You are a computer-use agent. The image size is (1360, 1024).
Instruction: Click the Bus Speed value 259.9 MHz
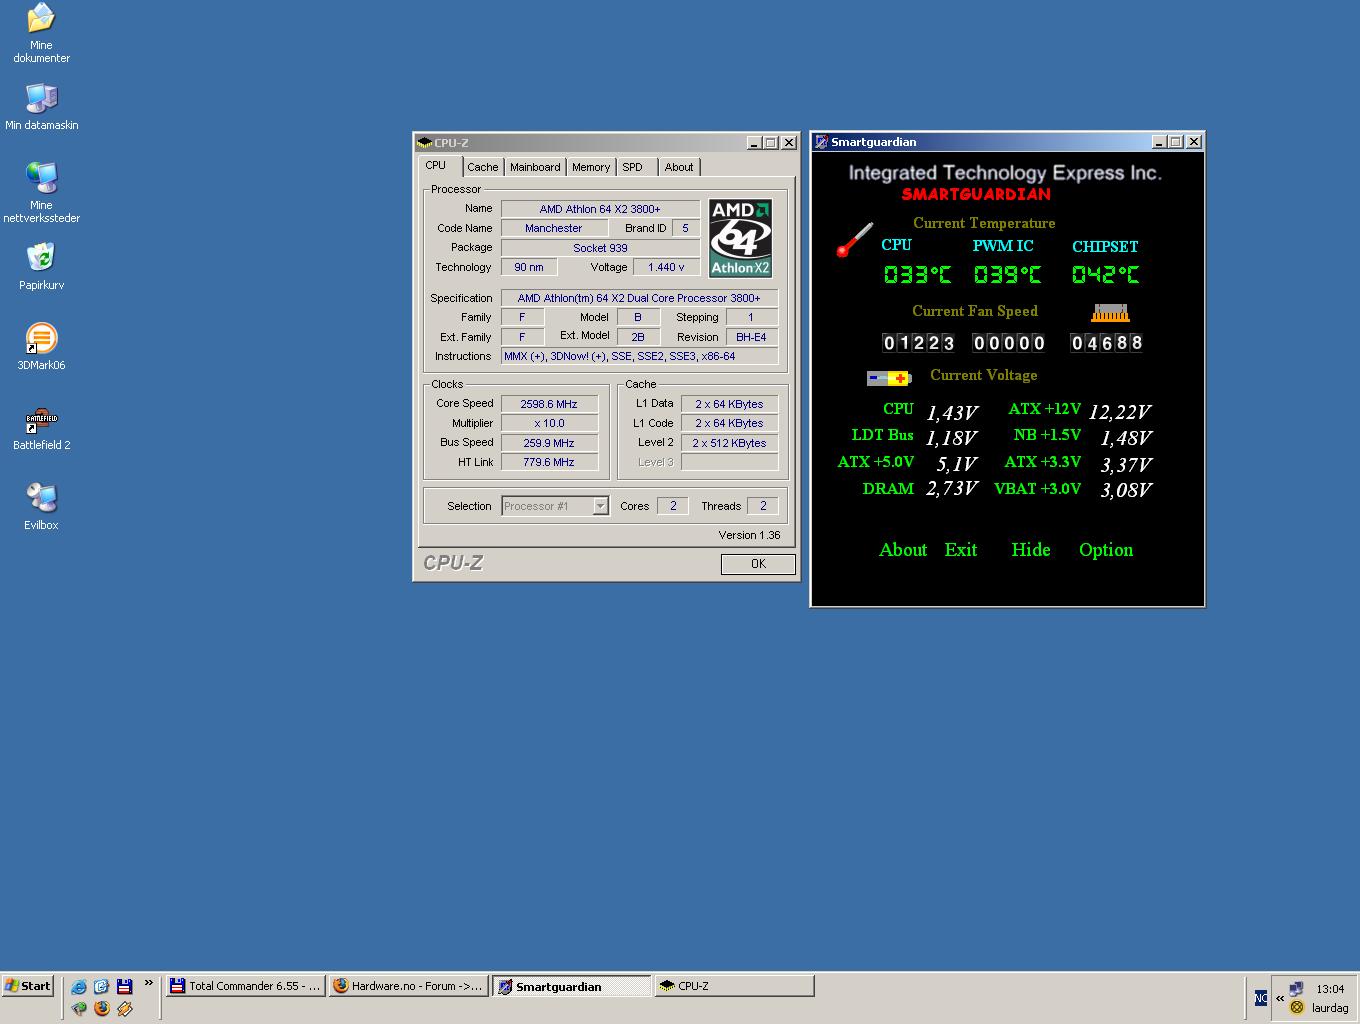point(549,443)
